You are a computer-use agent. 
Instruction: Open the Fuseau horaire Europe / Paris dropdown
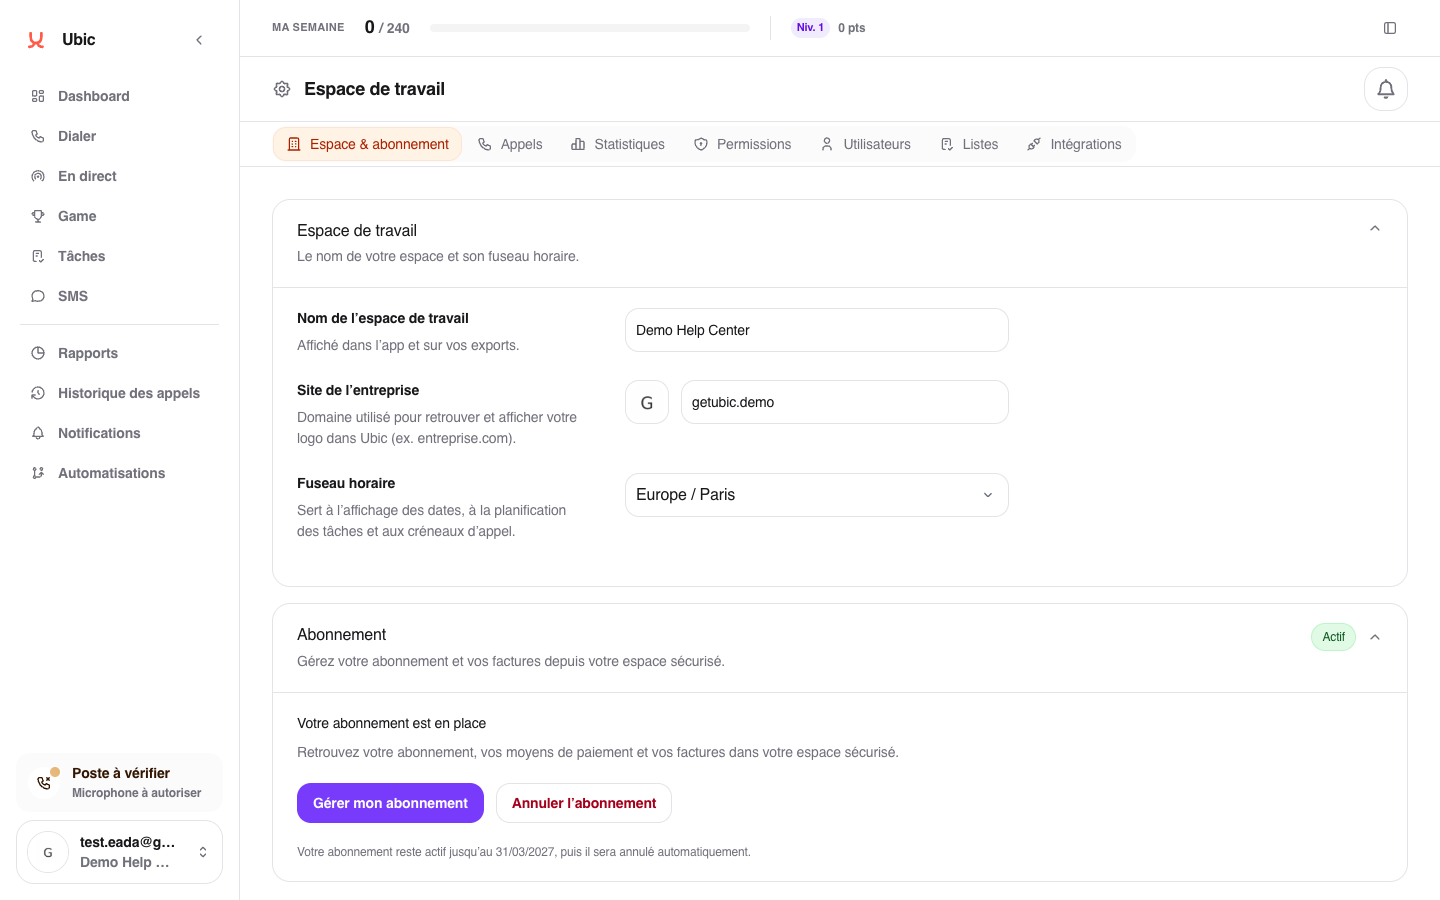point(816,495)
